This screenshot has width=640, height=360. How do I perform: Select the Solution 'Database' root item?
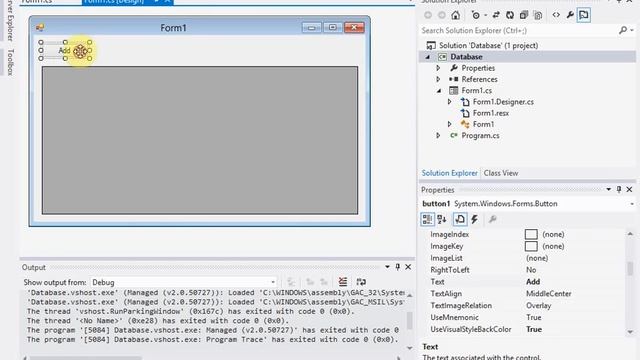[x=488, y=45]
